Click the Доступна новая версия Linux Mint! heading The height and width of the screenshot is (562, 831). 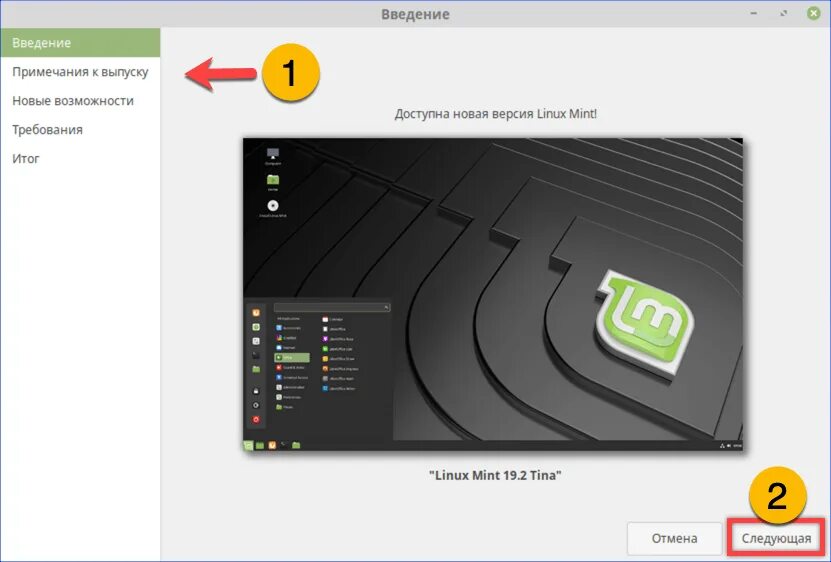pos(496,113)
